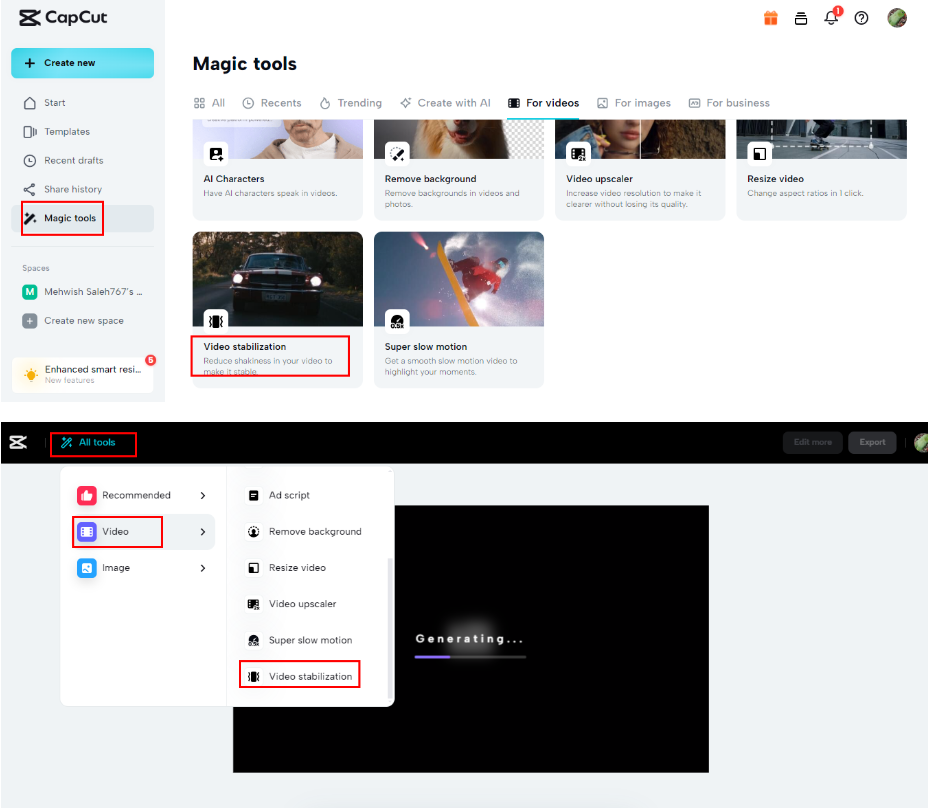The height and width of the screenshot is (808, 928).
Task: Click the Magic tools page heading
Action: coord(244,64)
